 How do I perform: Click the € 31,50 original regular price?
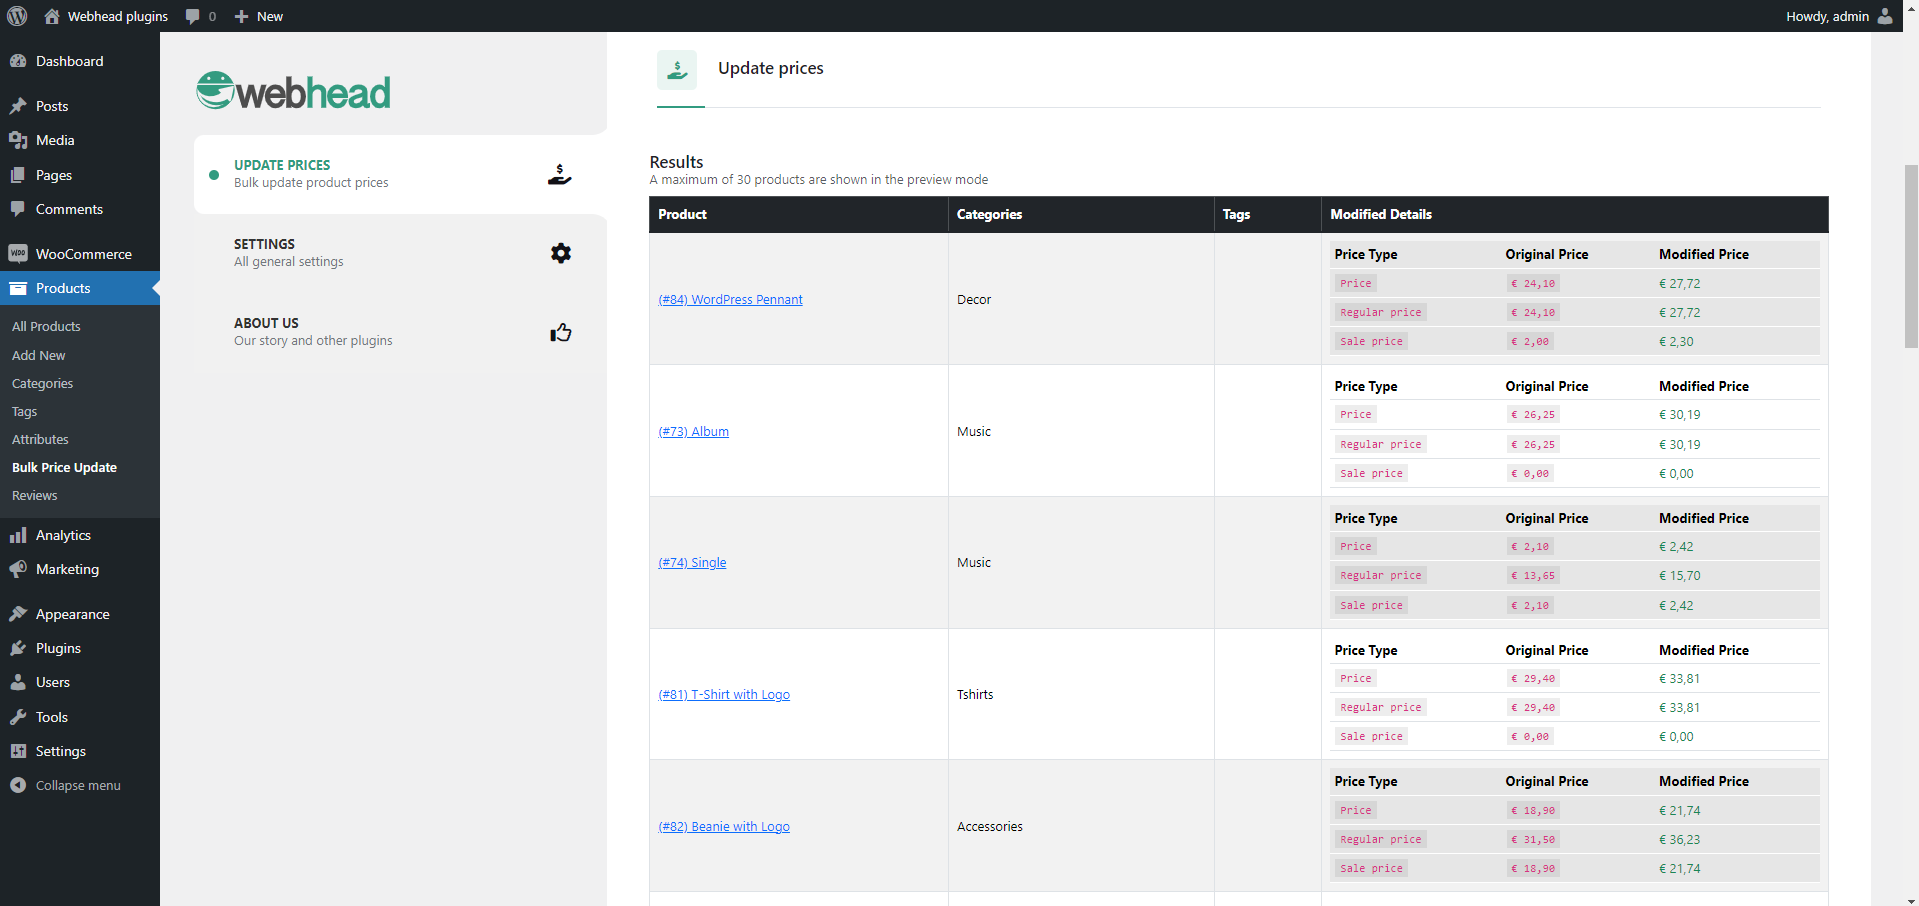coord(1533,839)
